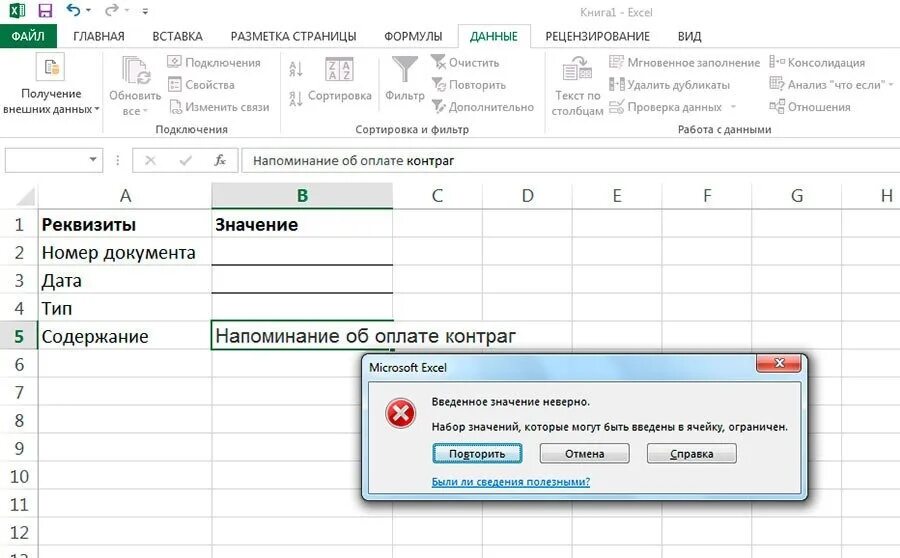
Task: Click the Фильтр funnel icon
Action: coord(405,70)
